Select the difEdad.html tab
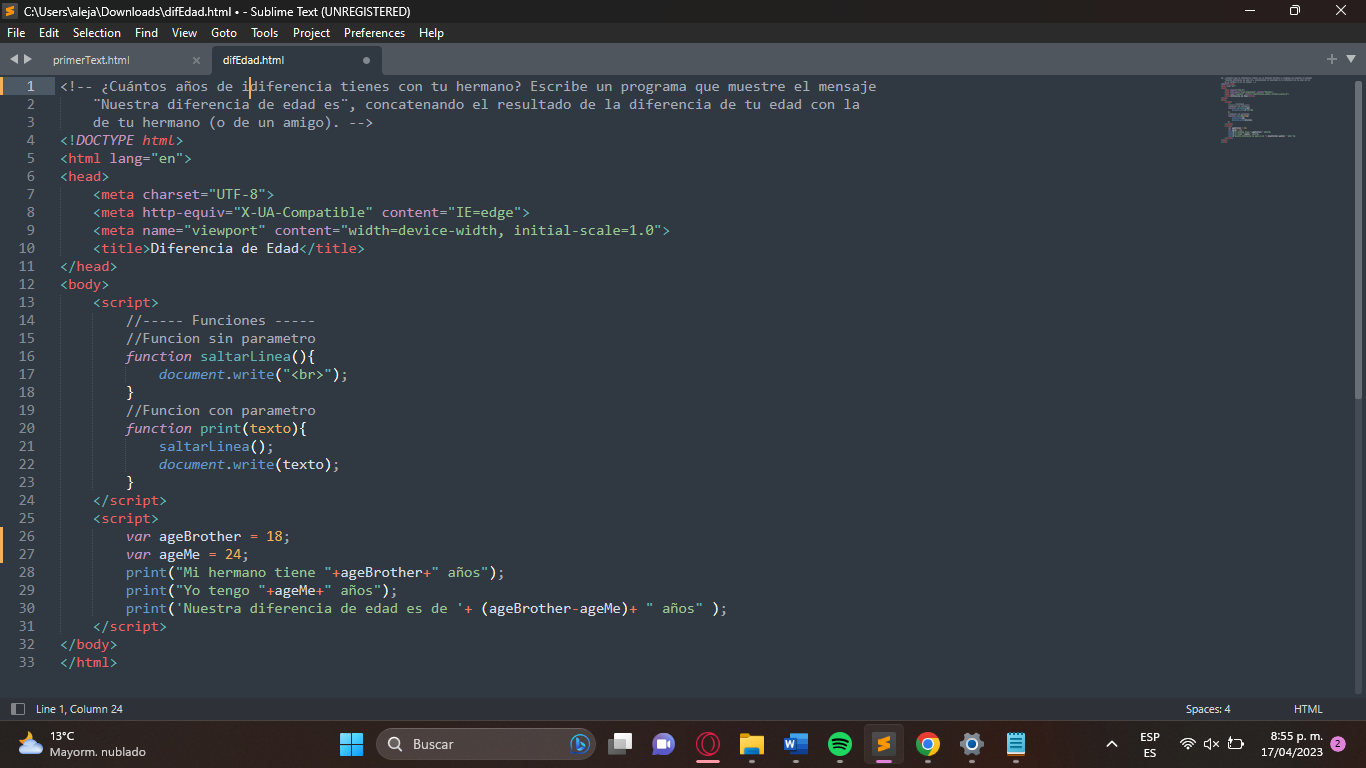This screenshot has height=768, width=1366. pos(253,60)
